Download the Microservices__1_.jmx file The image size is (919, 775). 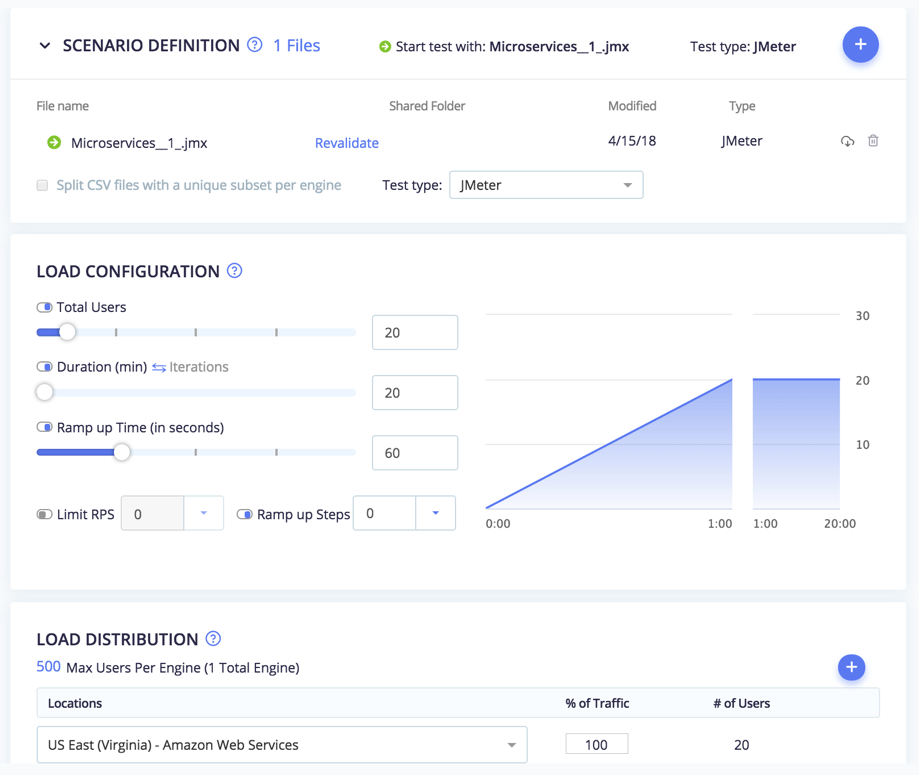[x=847, y=141]
